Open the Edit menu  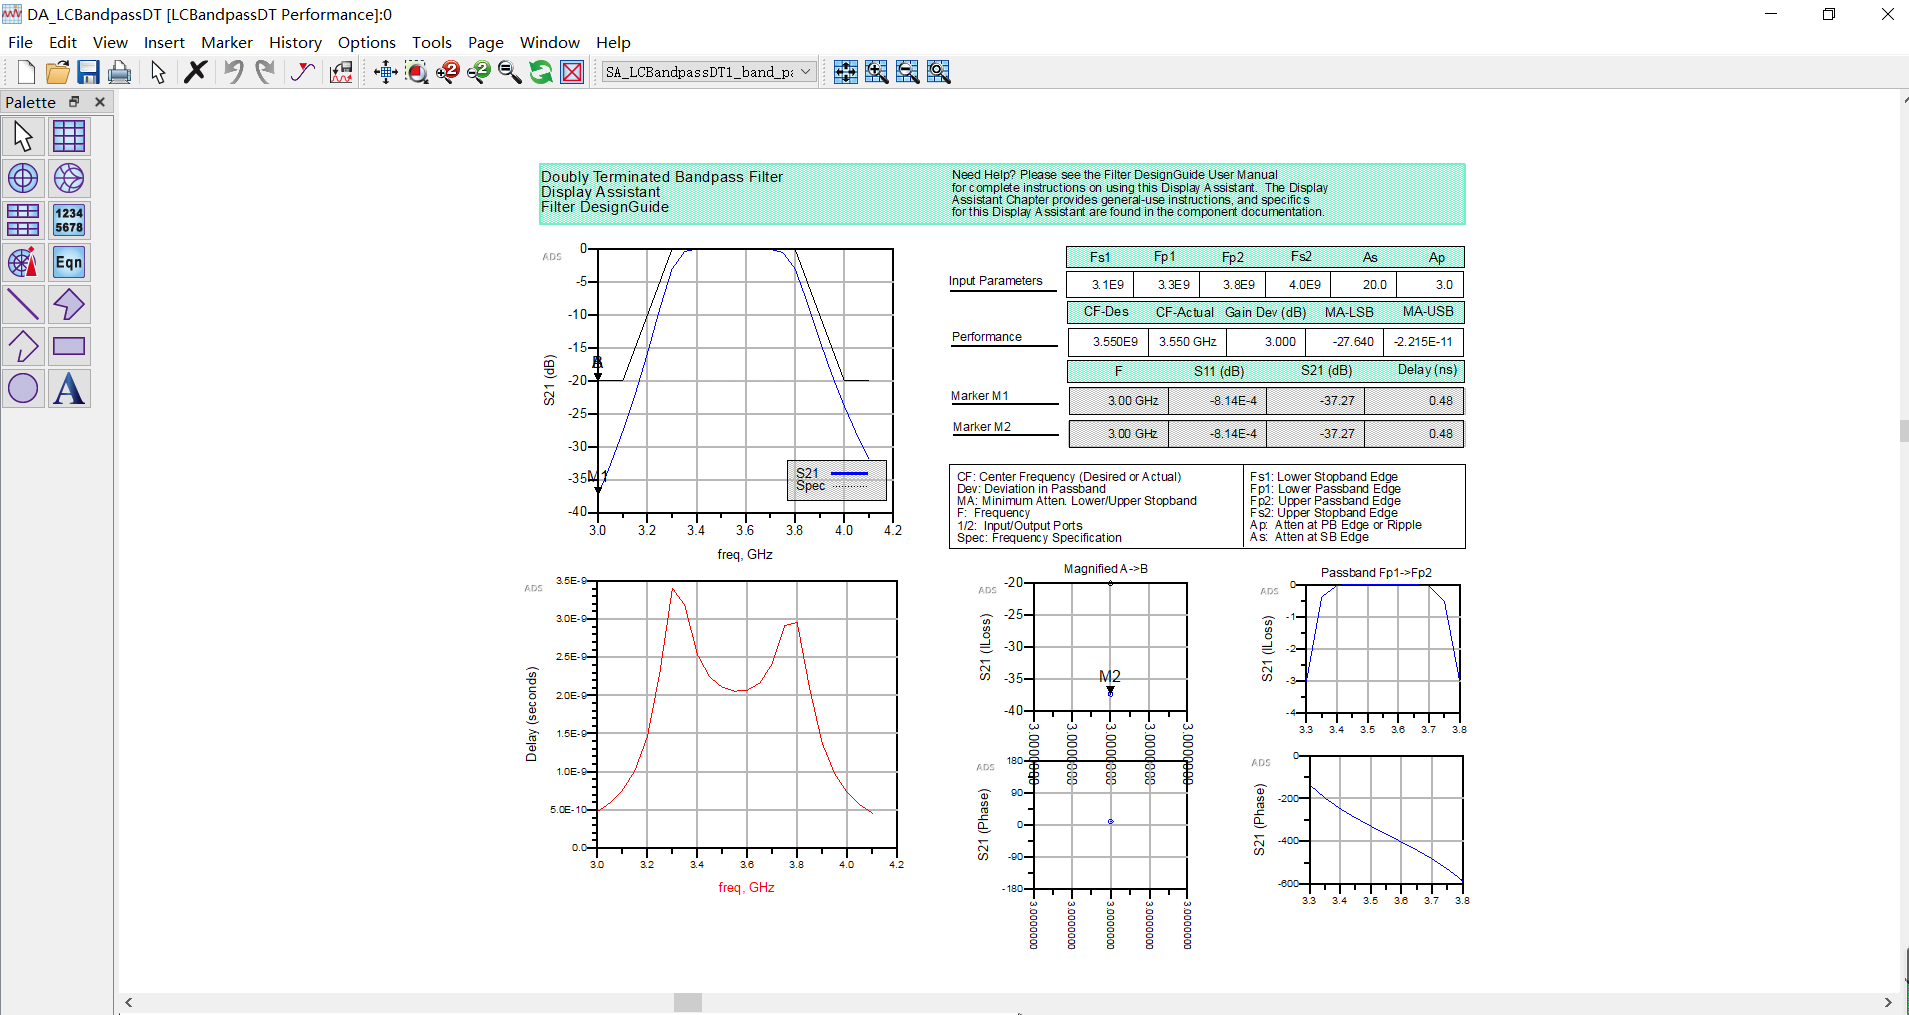[63, 42]
